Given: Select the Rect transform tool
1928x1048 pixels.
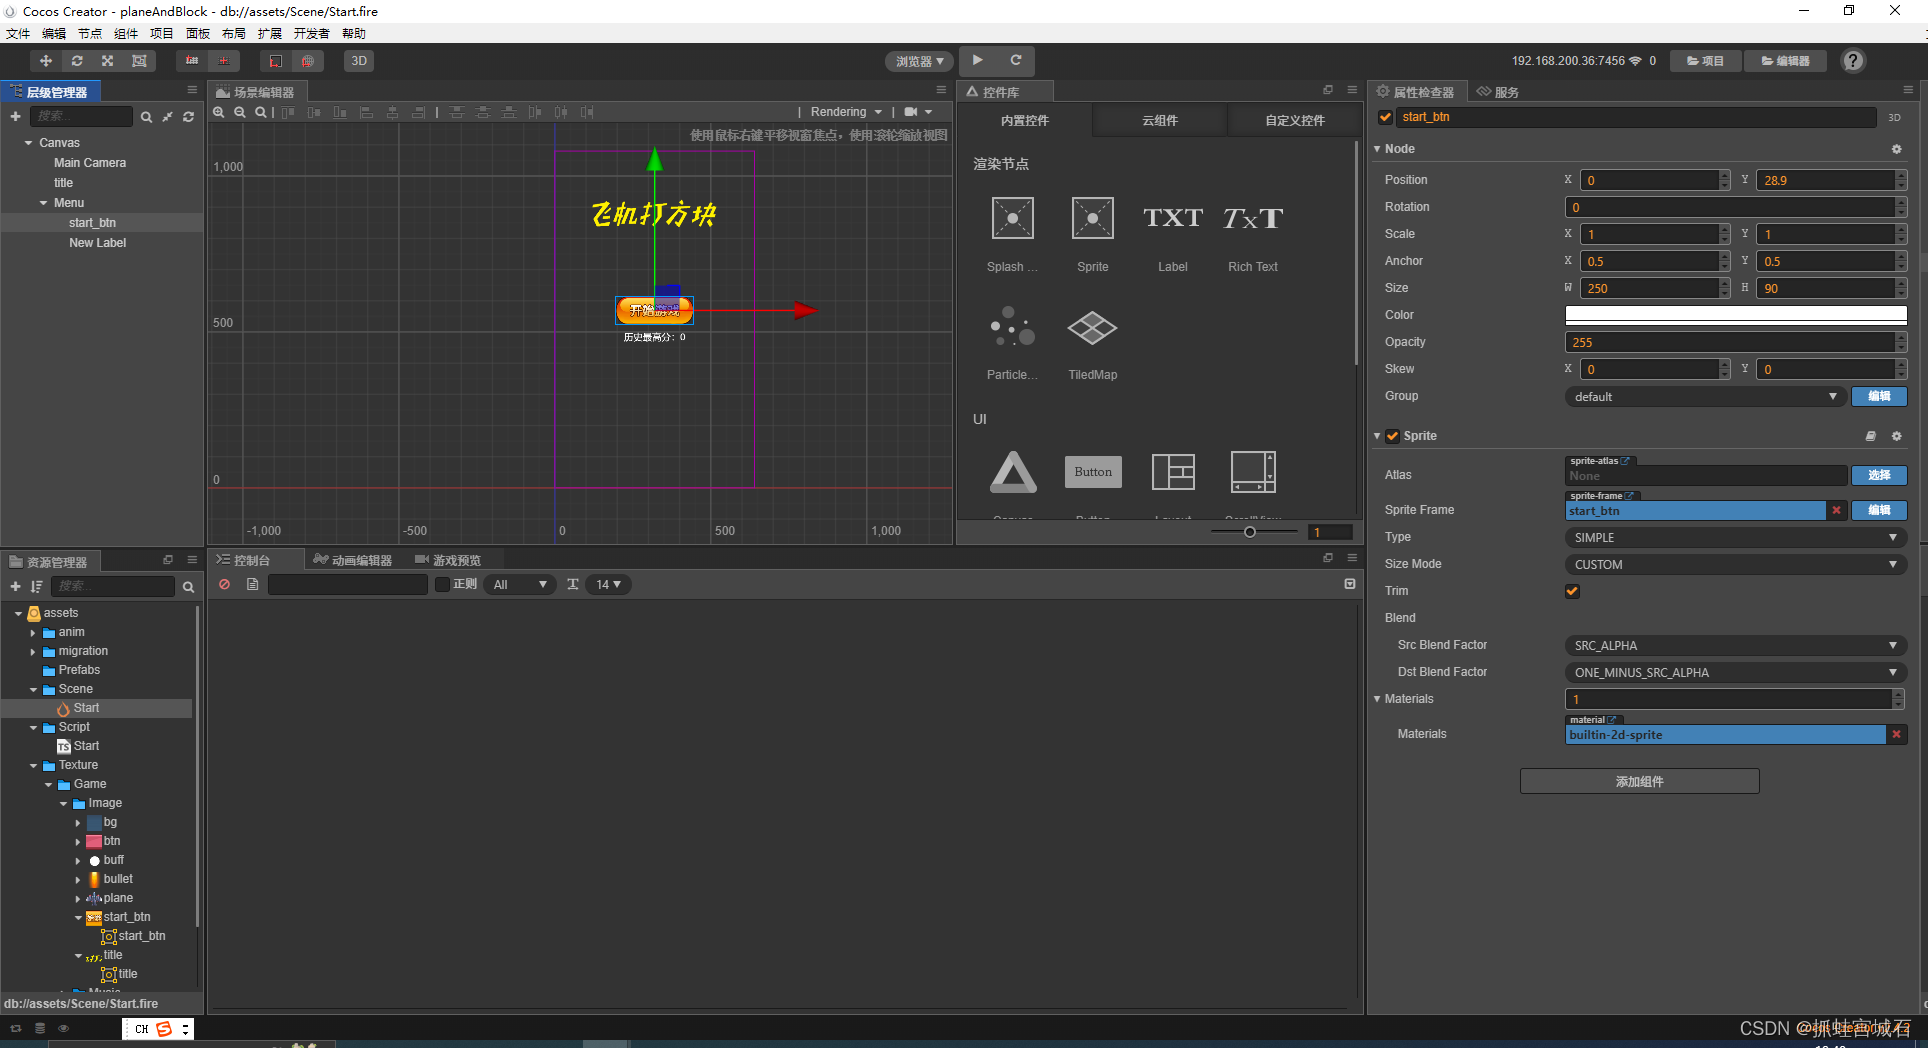Looking at the screenshot, I should coord(139,61).
